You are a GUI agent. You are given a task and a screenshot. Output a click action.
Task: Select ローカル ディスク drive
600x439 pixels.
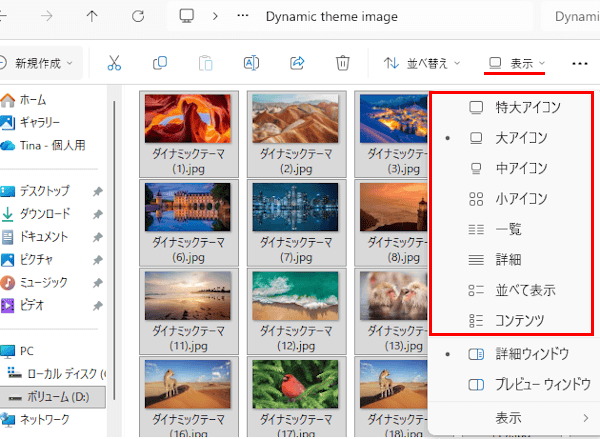pyautogui.click(x=57, y=374)
